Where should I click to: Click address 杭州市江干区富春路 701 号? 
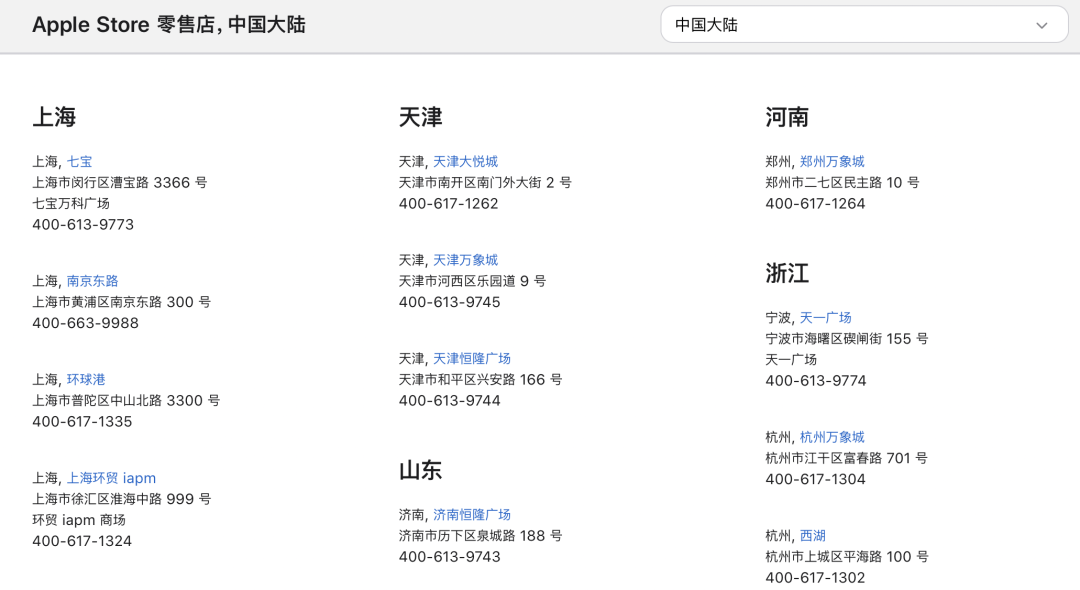point(847,458)
